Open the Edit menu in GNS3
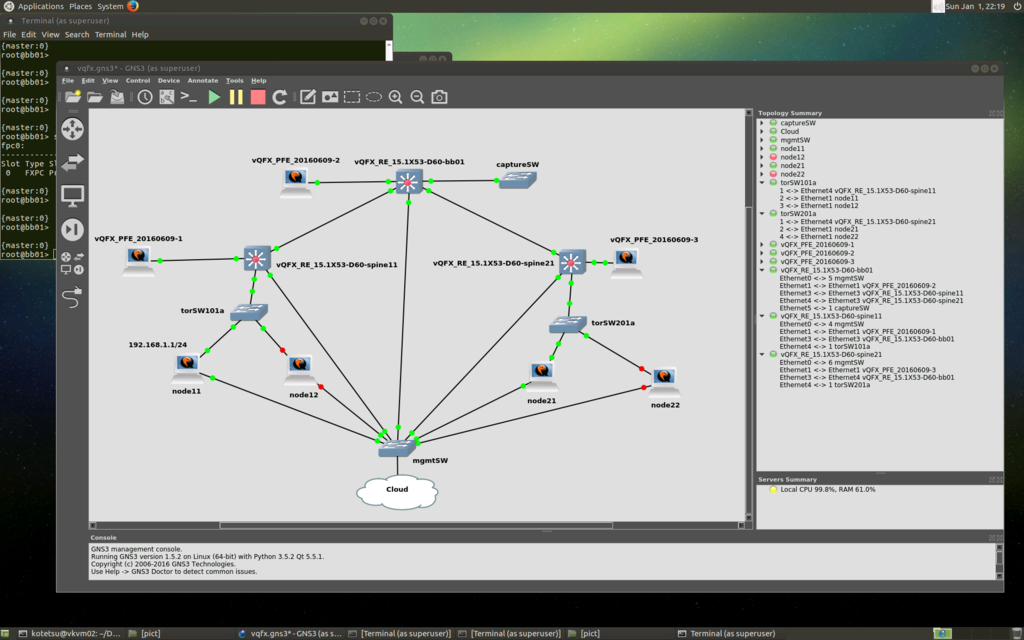Screen dimensions: 1024x640 point(88,80)
